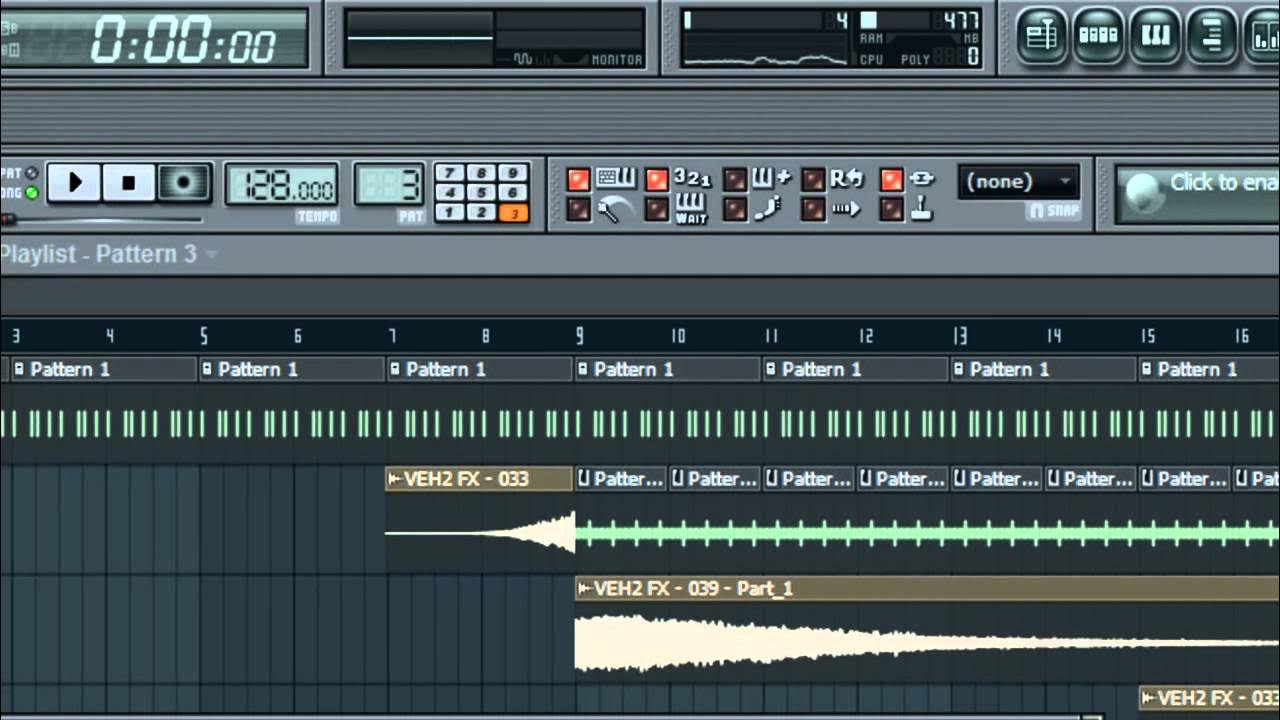This screenshot has width=1280, height=720.
Task: Select the bottom VEH2 FX - 033 clip at bar 15
Action: 1210,697
